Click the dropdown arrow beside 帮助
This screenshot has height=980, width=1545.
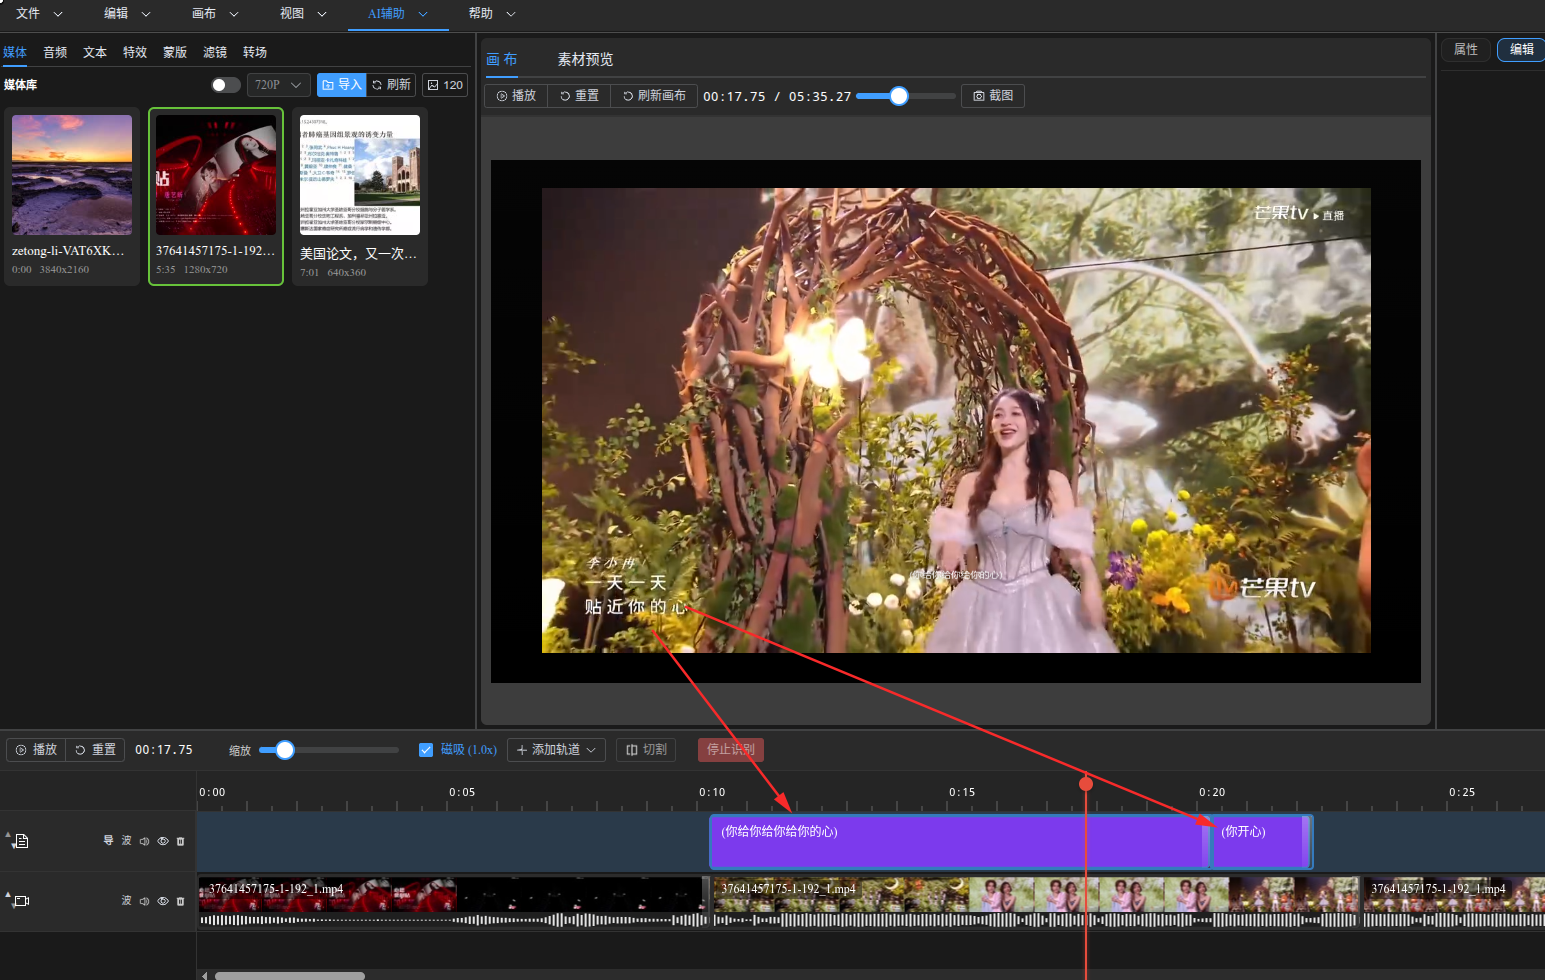click(511, 14)
